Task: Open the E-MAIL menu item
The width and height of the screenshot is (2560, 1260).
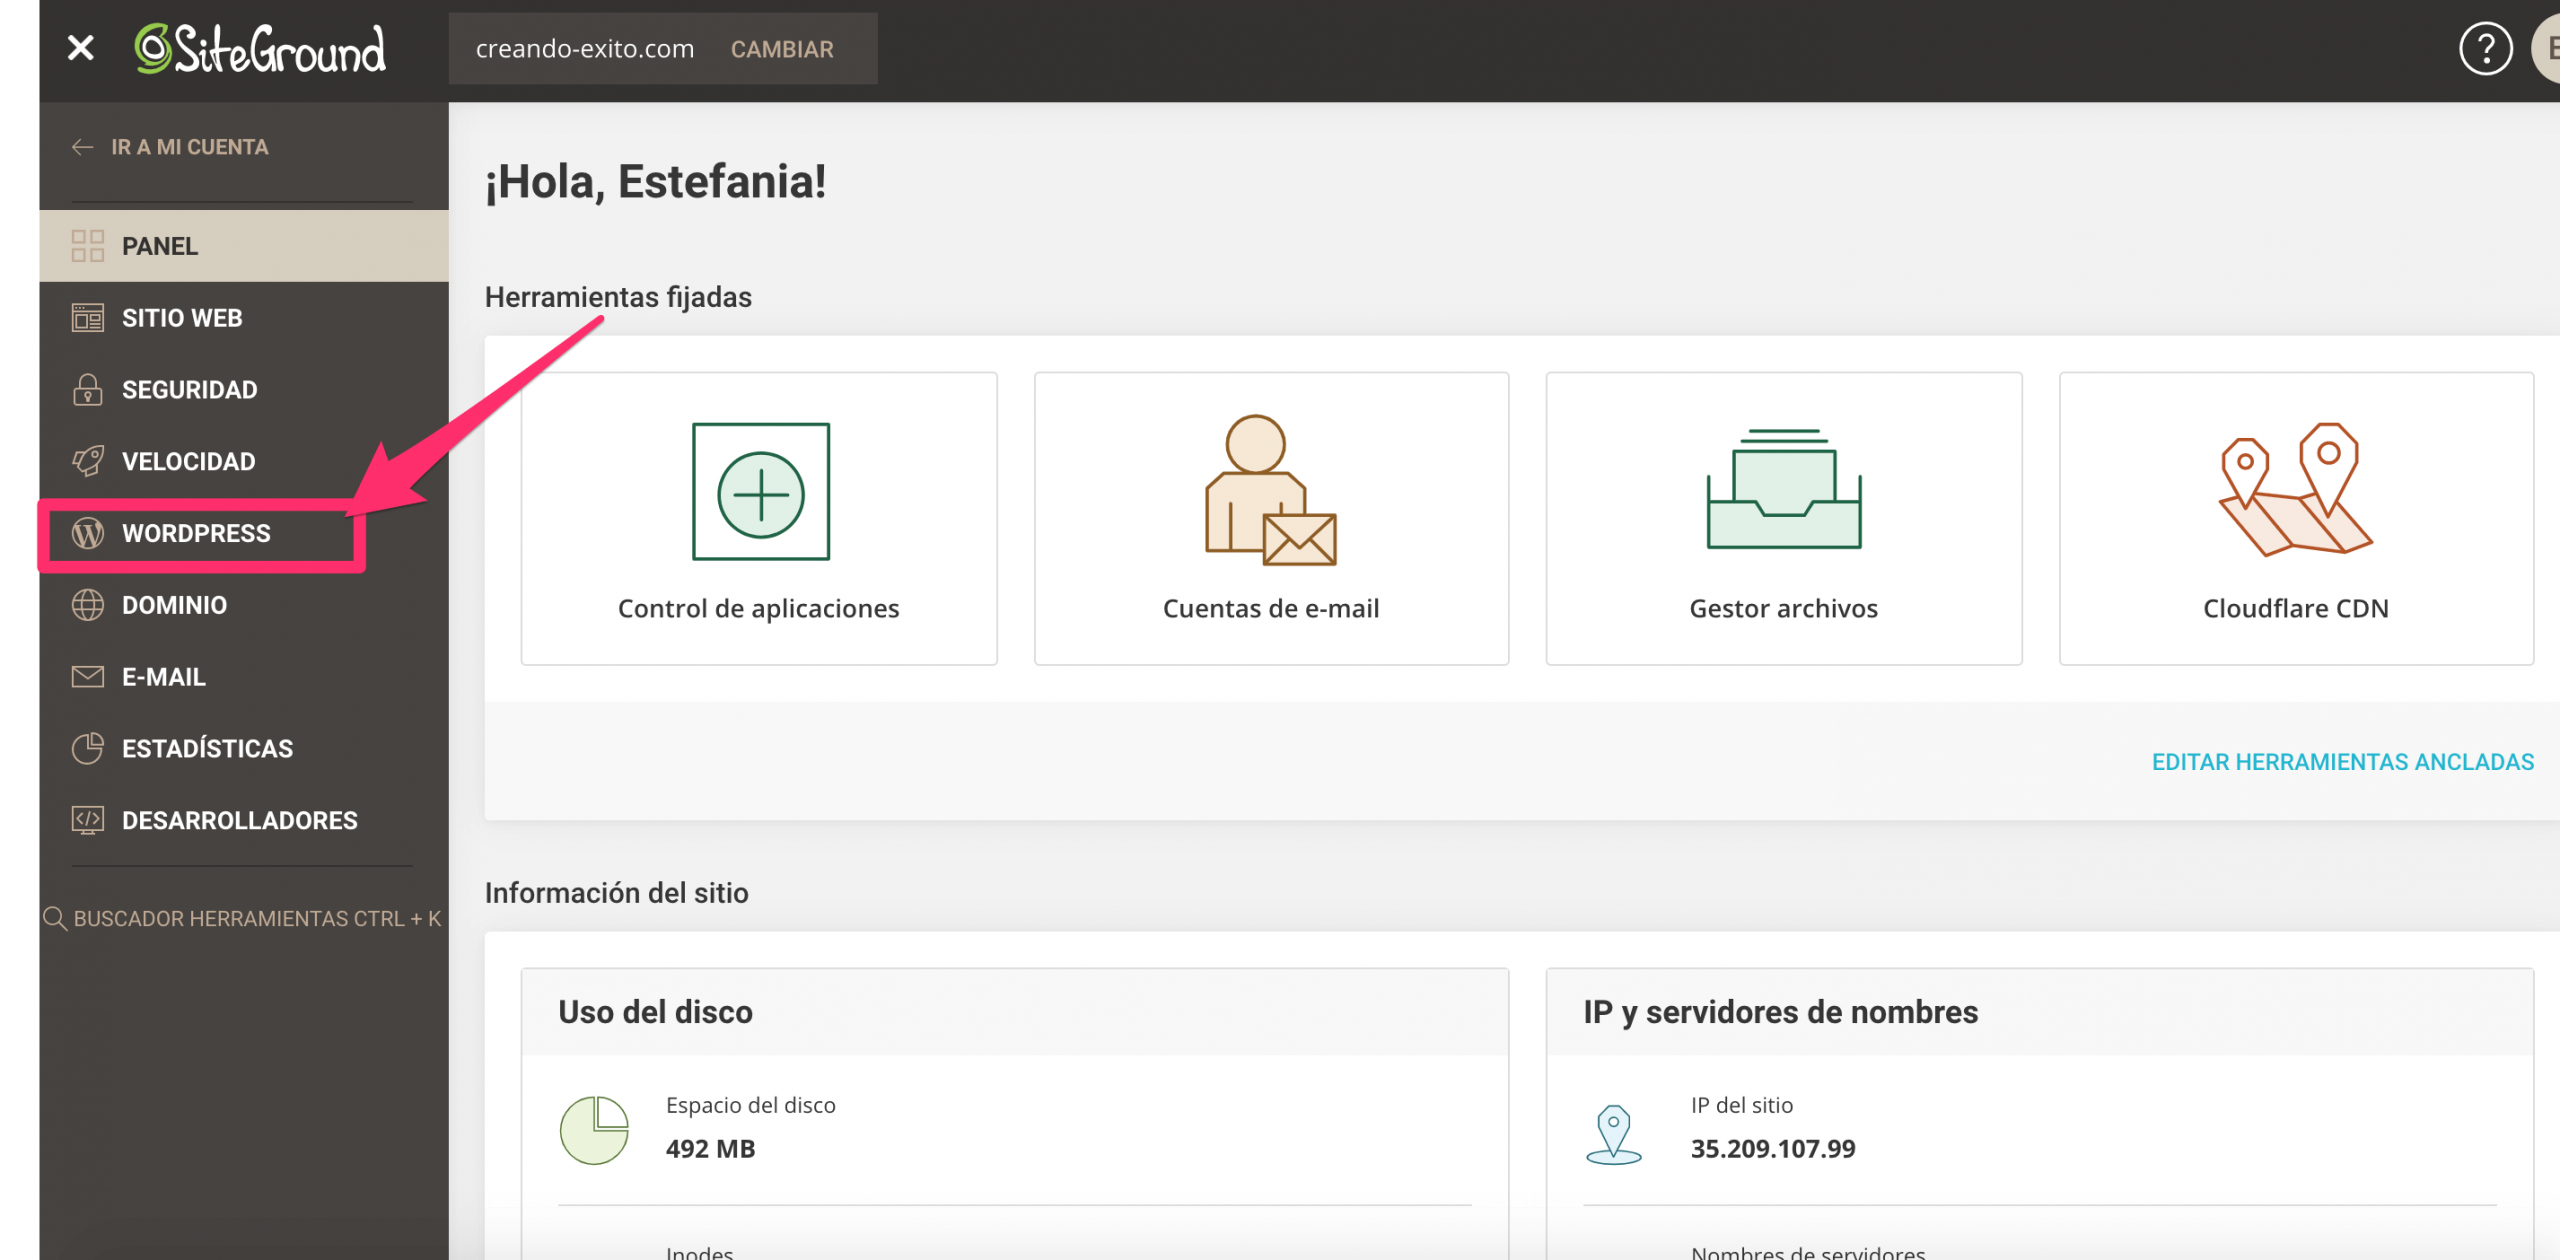Action: [x=244, y=678]
